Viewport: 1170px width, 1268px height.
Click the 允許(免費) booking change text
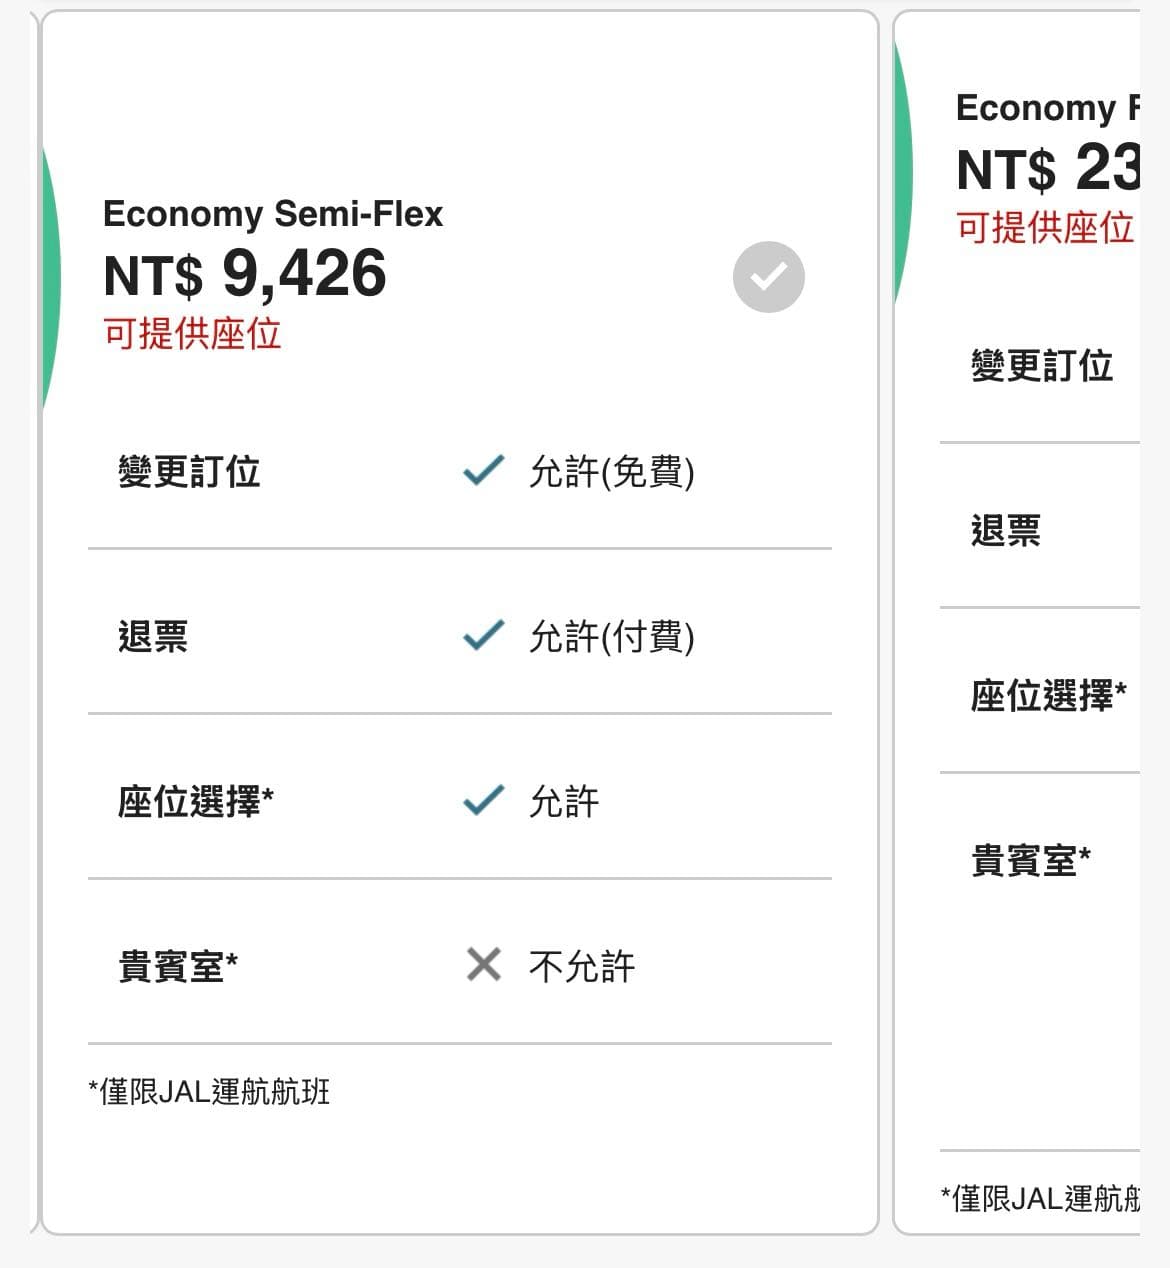[612, 472]
